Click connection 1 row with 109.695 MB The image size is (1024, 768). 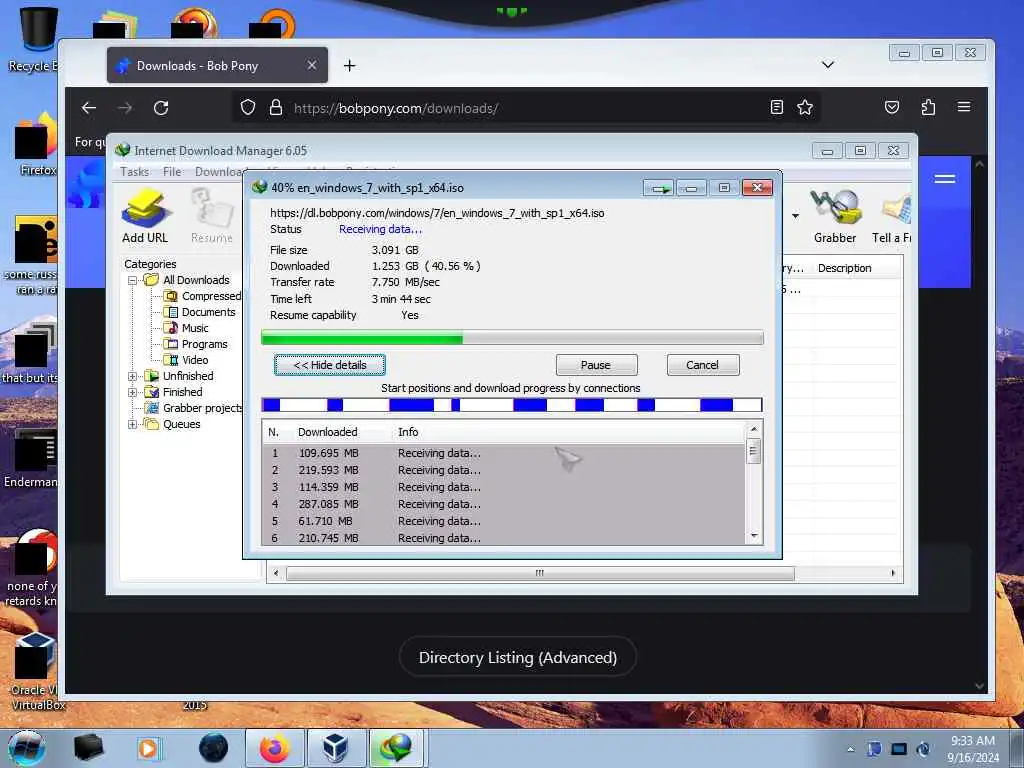(x=504, y=453)
